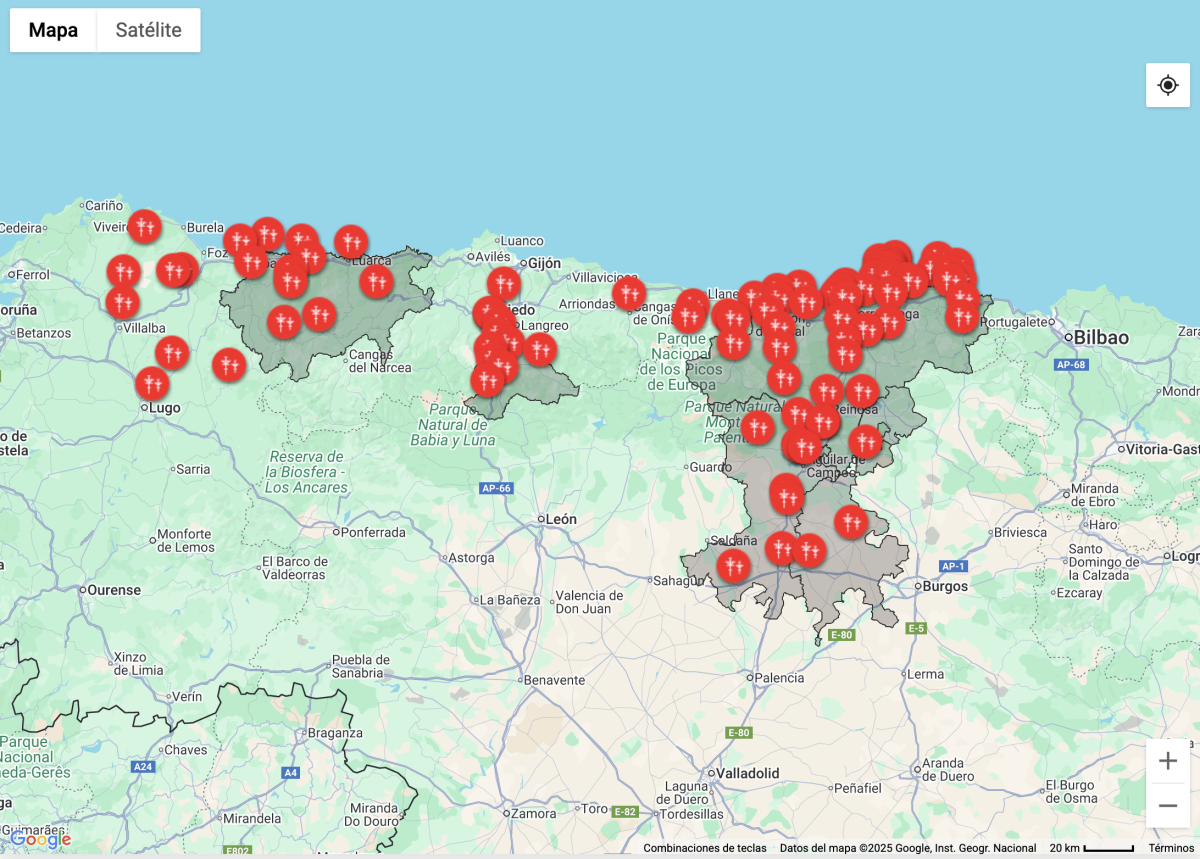Open Combinaciones de teclas shortcuts

705,848
